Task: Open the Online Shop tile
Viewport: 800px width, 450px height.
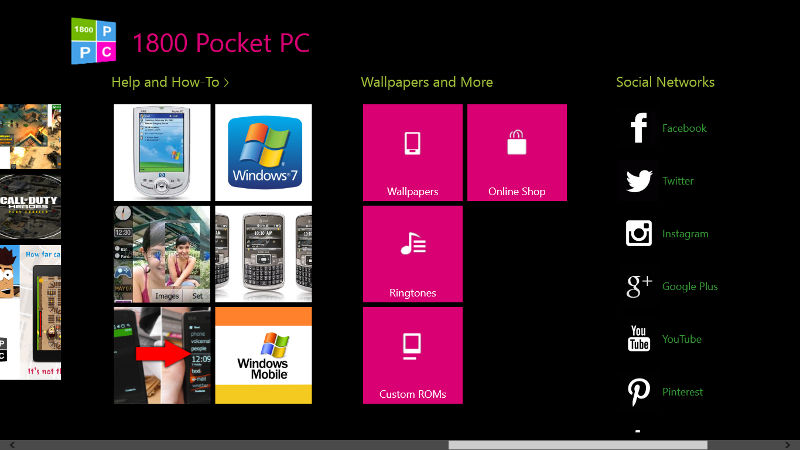Action: 517,152
